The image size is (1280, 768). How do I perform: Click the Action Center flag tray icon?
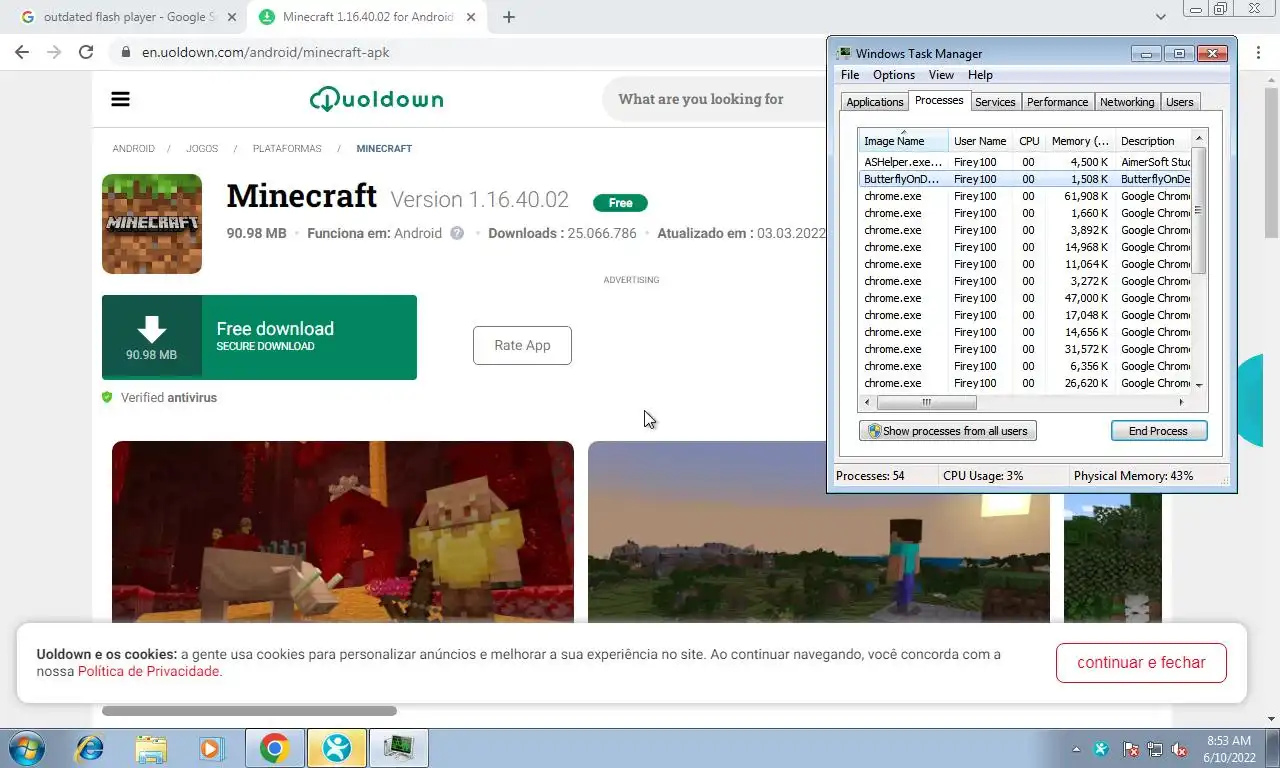coord(1131,749)
